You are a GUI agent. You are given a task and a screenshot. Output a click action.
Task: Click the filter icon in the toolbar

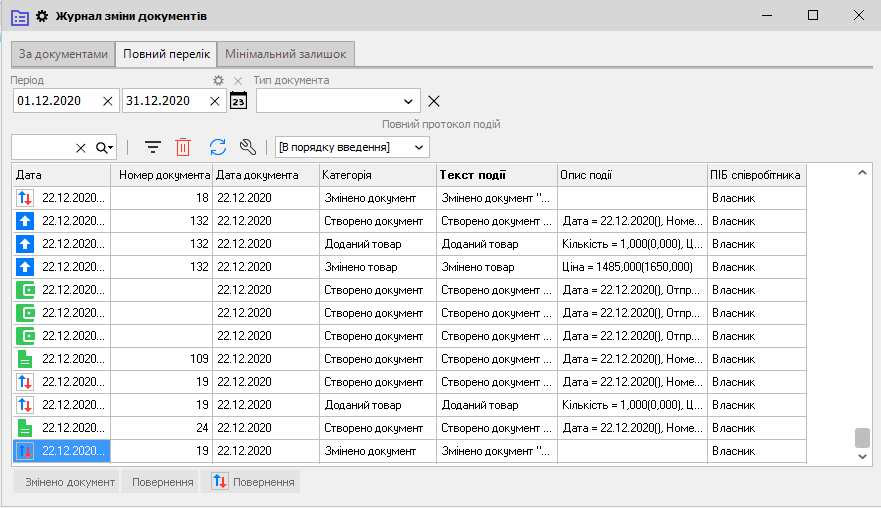click(x=153, y=147)
